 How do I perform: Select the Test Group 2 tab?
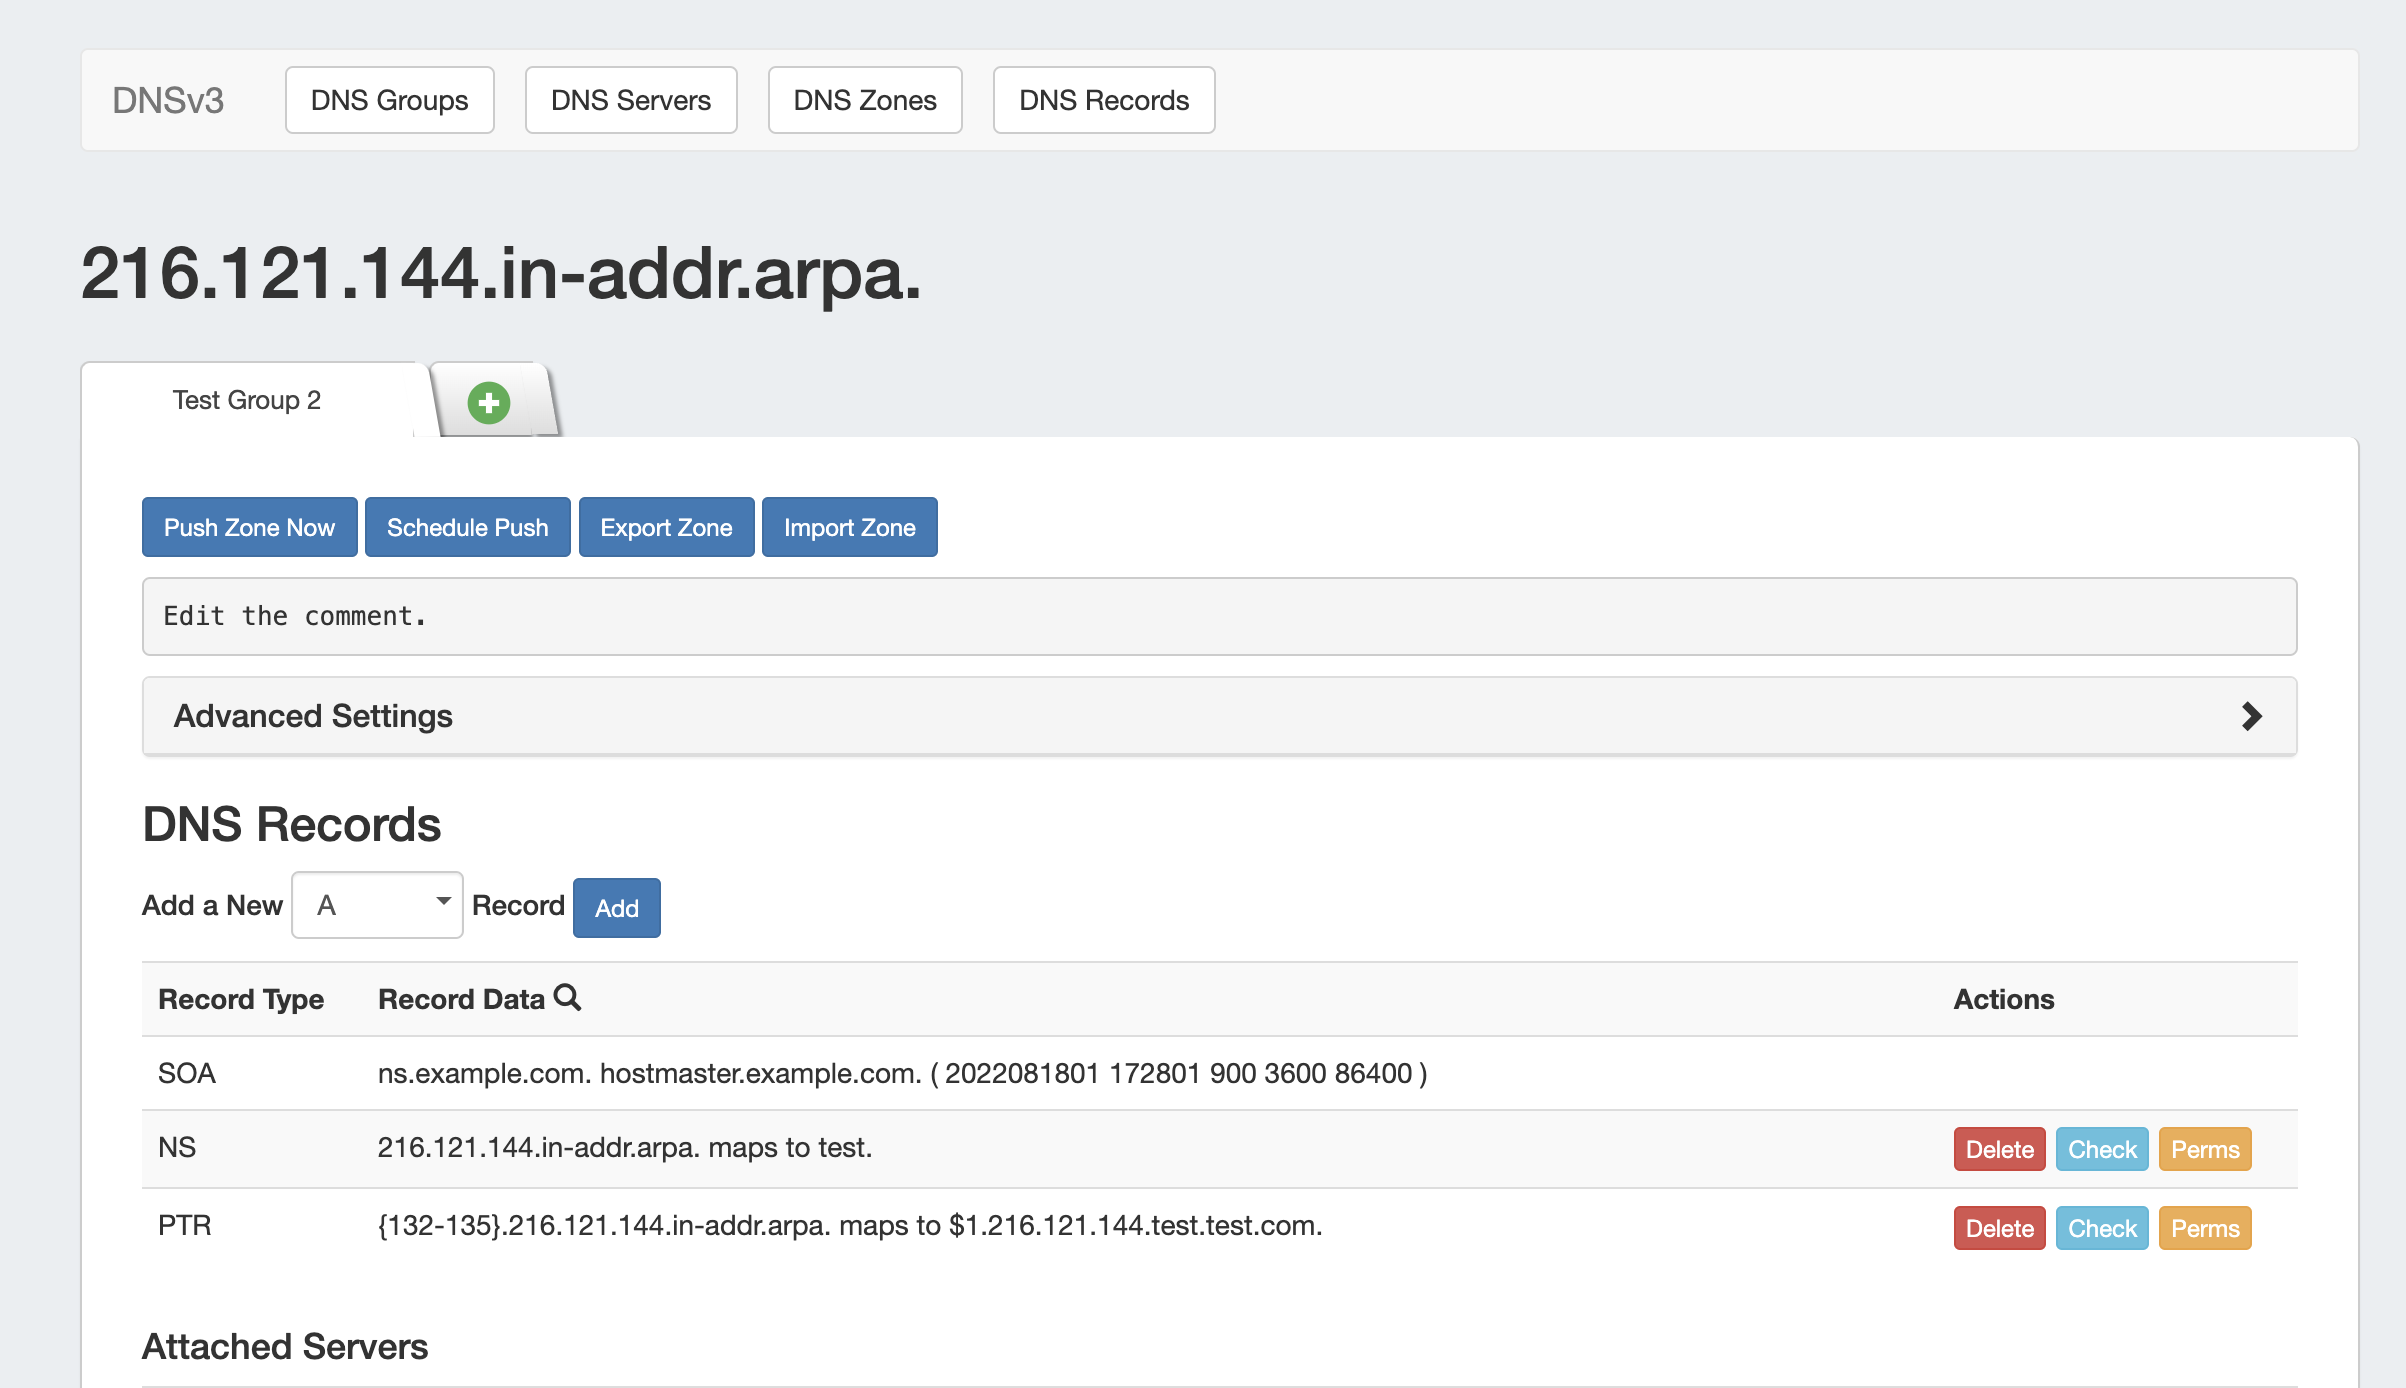point(246,400)
